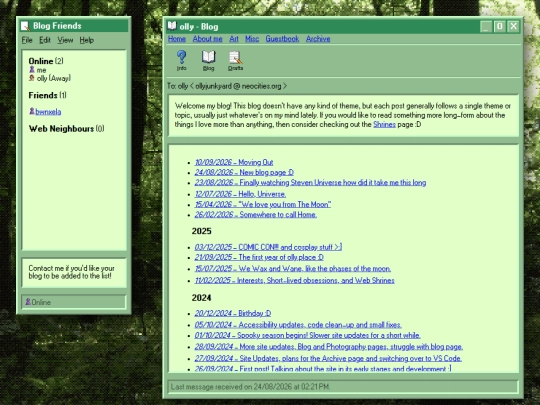Click the 'Online (2)' group heading
Viewport: 540px width, 405px height.
[x=46, y=61]
